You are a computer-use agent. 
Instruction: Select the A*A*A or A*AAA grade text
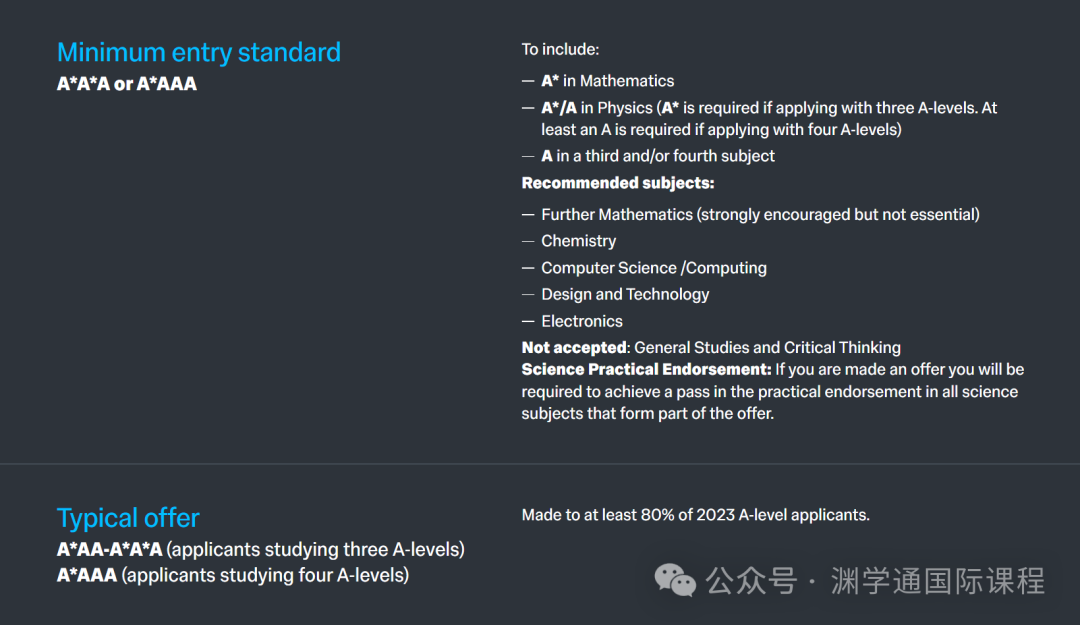(x=127, y=84)
